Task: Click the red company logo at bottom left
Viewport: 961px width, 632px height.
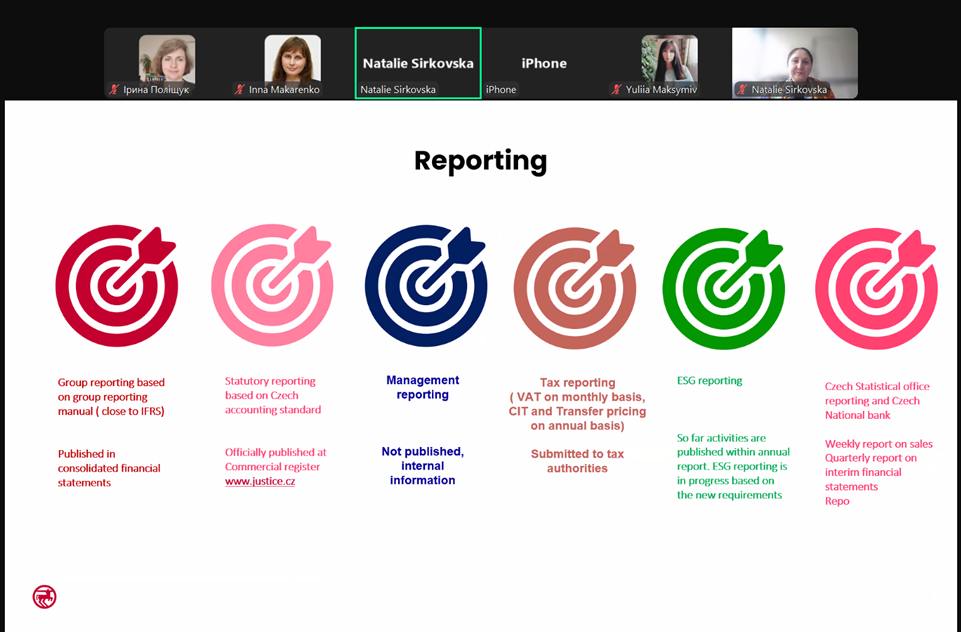Action: [x=44, y=596]
